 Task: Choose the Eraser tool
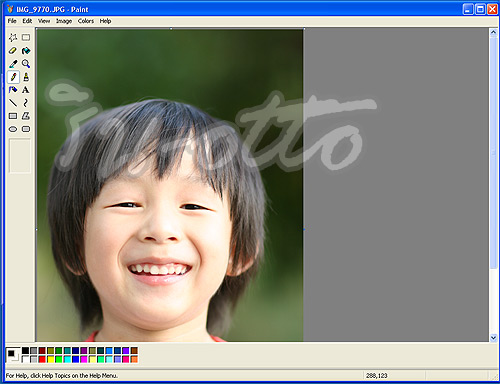click(13, 51)
